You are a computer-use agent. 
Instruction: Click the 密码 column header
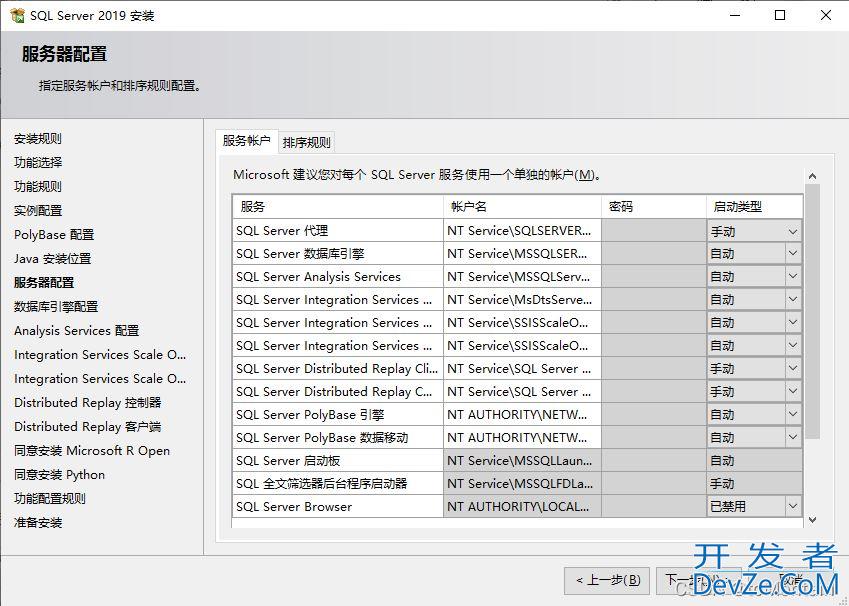(x=654, y=206)
